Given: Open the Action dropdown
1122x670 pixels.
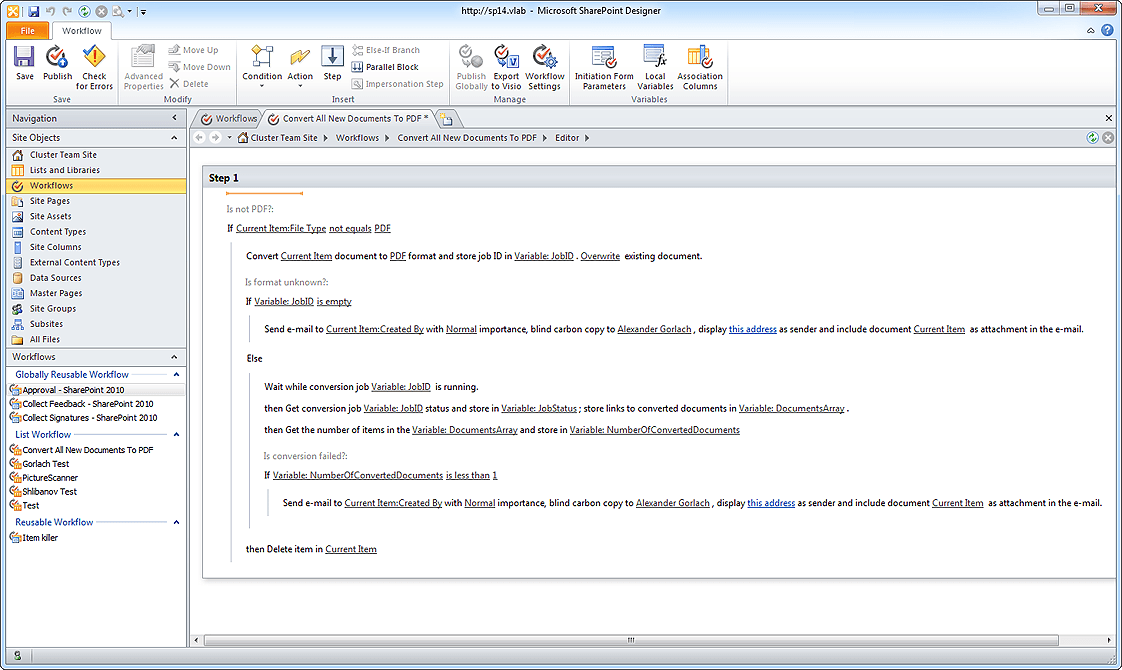Looking at the screenshot, I should click(x=300, y=67).
